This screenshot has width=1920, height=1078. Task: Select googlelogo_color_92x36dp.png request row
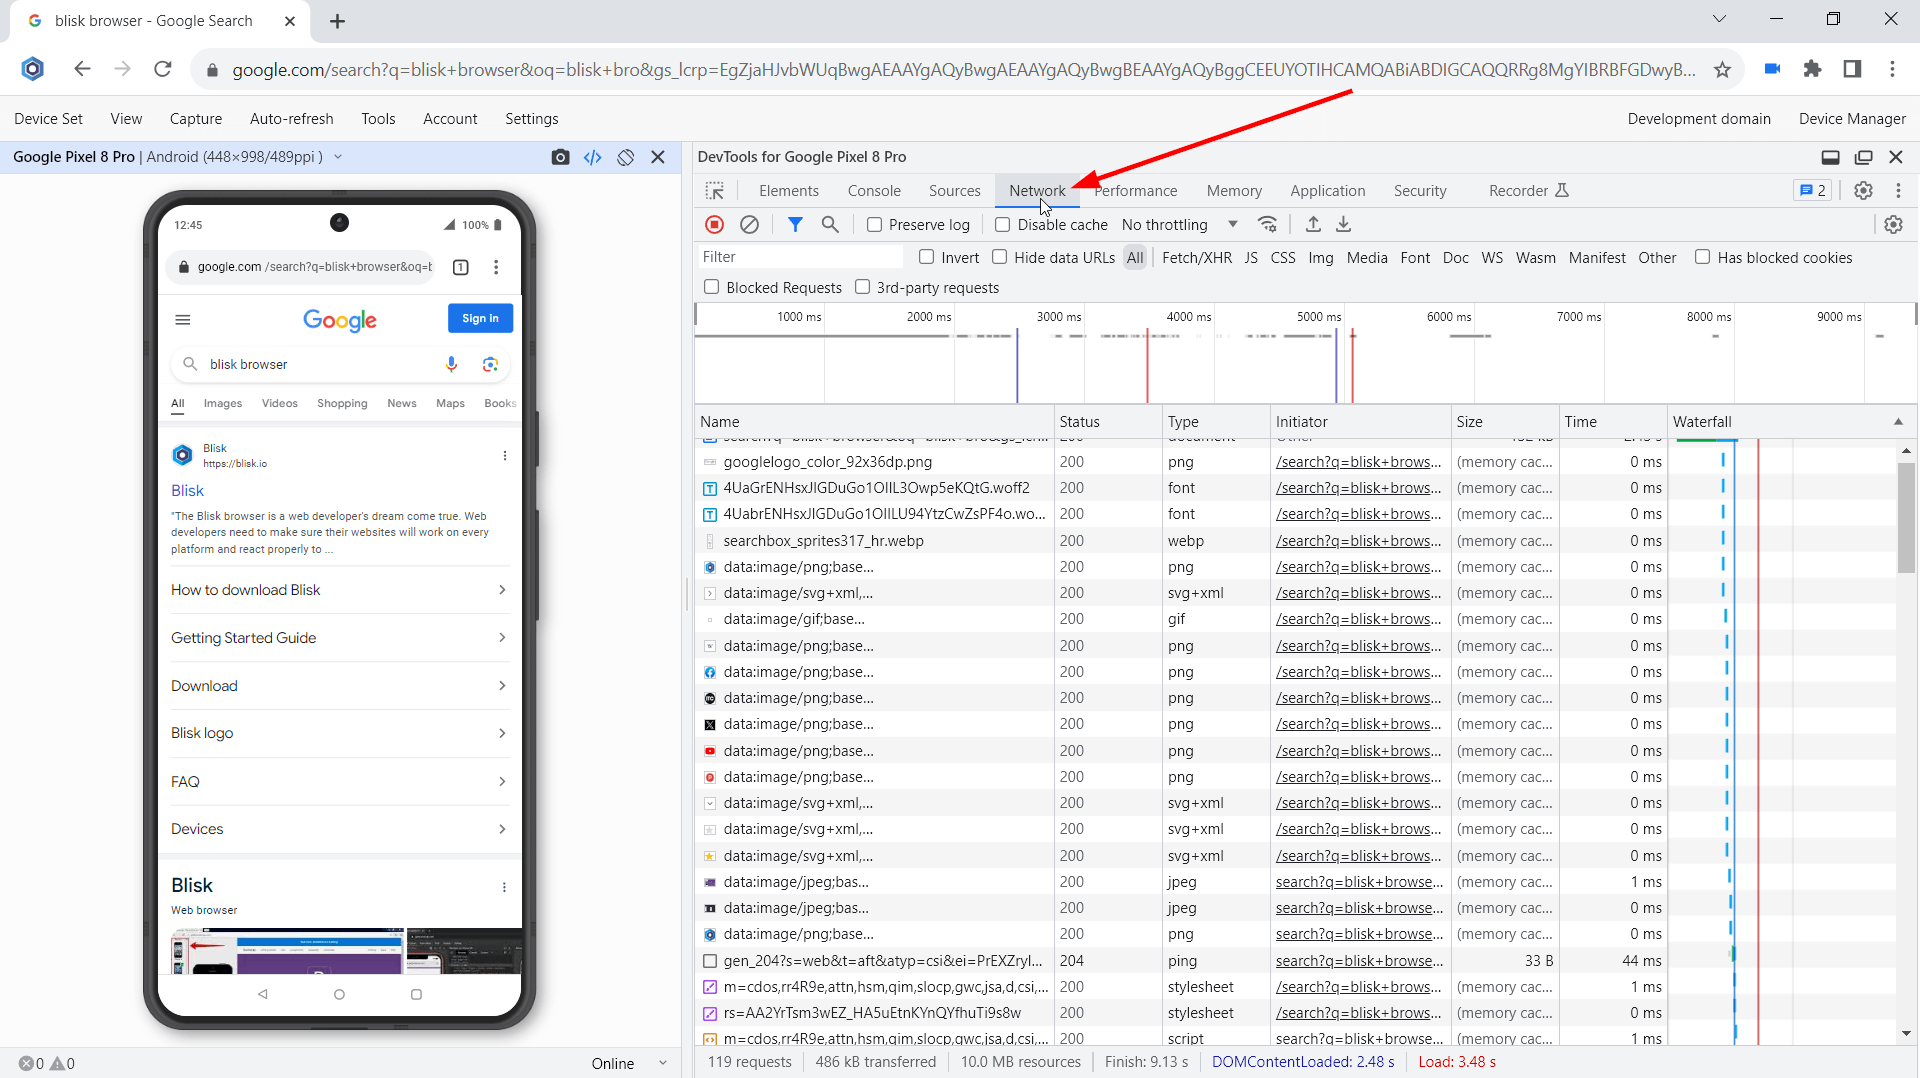pyautogui.click(x=1295, y=462)
